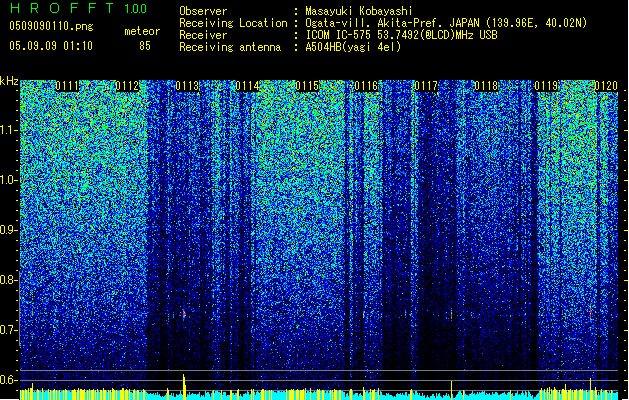
Task: Click the 0115 time marker
Action: coord(306,86)
